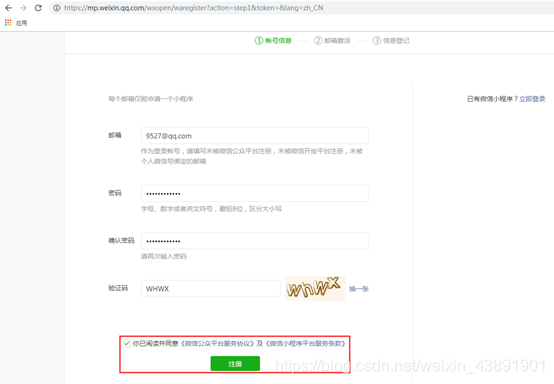554x384 pixels.
Task: Click the text 已有微信小程序？
Action: click(493, 99)
